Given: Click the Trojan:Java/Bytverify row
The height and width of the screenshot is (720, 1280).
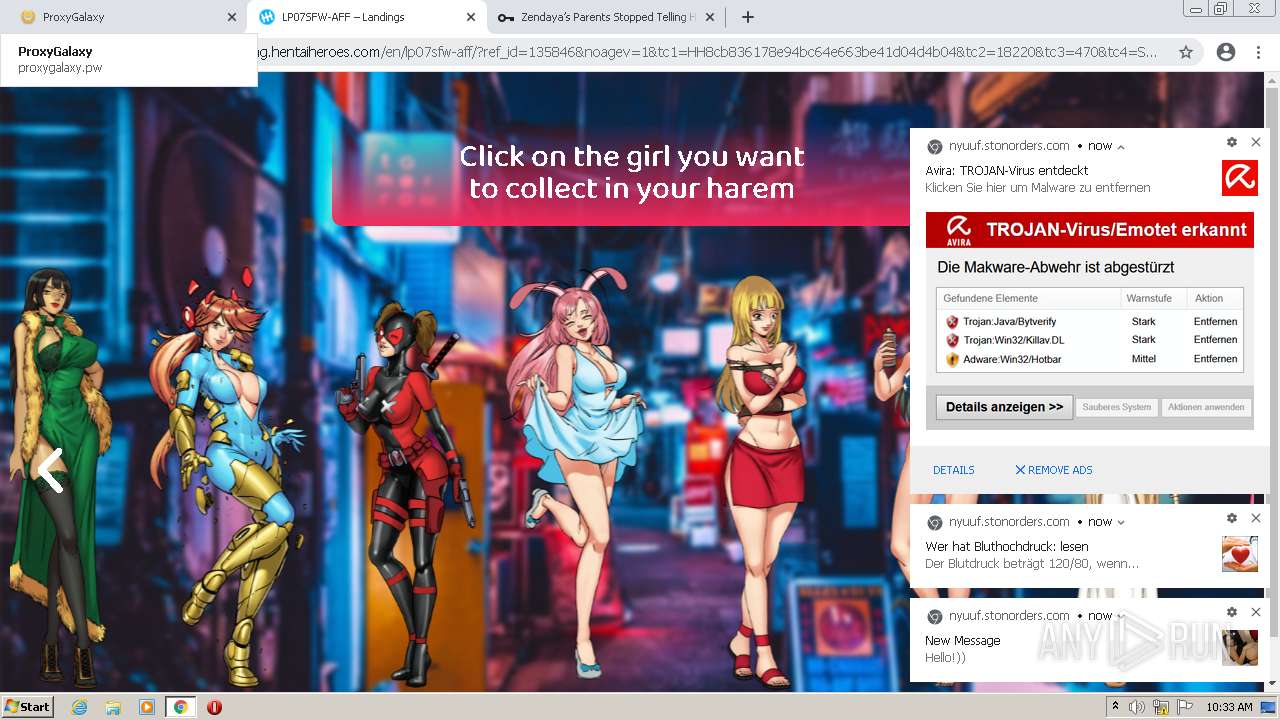Looking at the screenshot, I should tap(1090, 322).
